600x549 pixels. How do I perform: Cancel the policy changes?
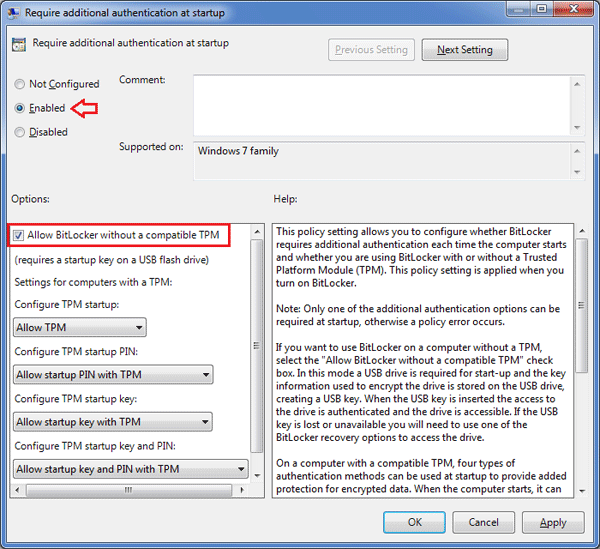[x=483, y=522]
